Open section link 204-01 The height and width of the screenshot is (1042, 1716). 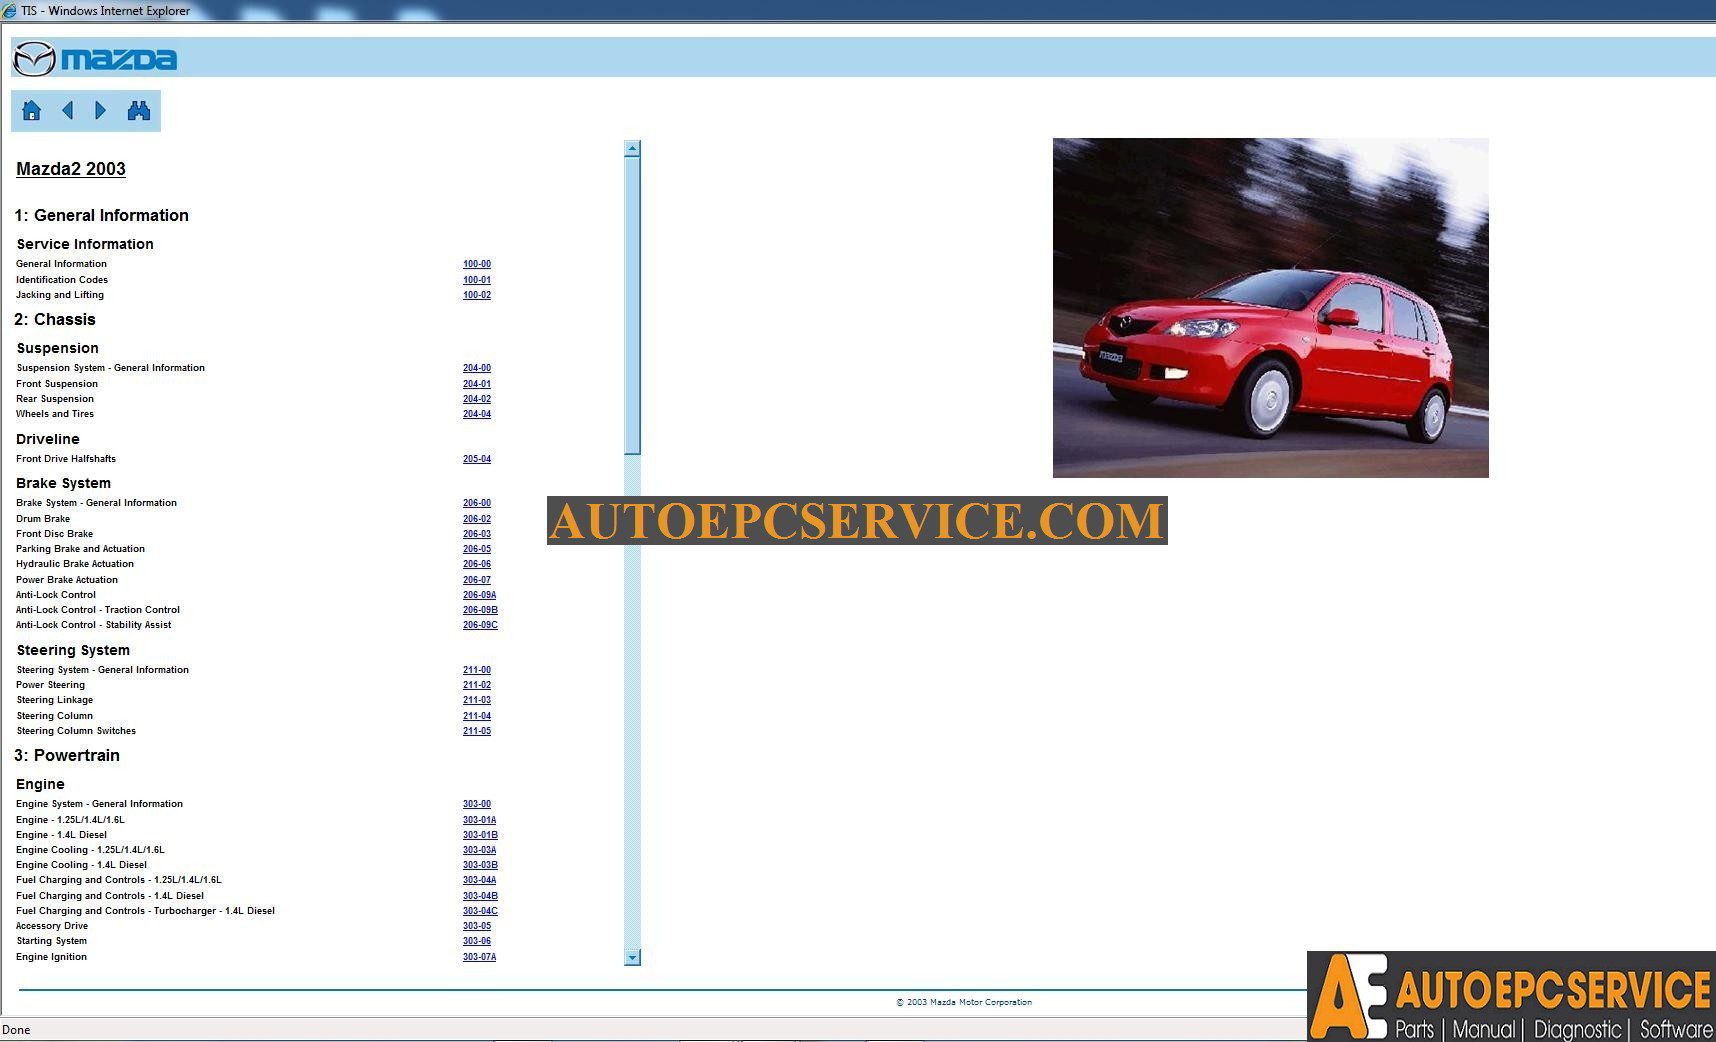(x=477, y=384)
